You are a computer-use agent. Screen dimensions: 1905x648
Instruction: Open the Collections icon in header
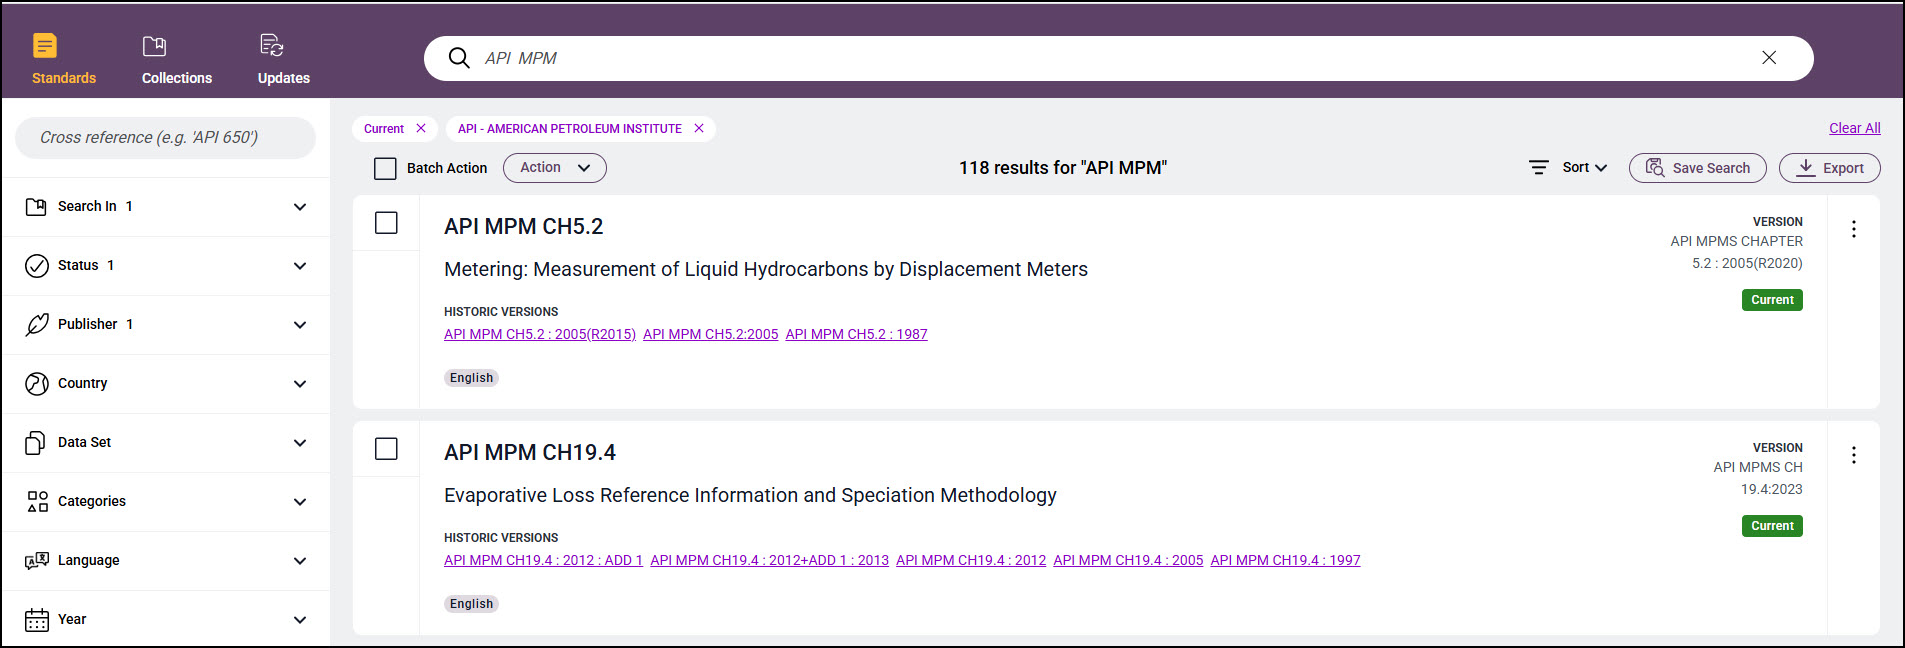tap(154, 46)
